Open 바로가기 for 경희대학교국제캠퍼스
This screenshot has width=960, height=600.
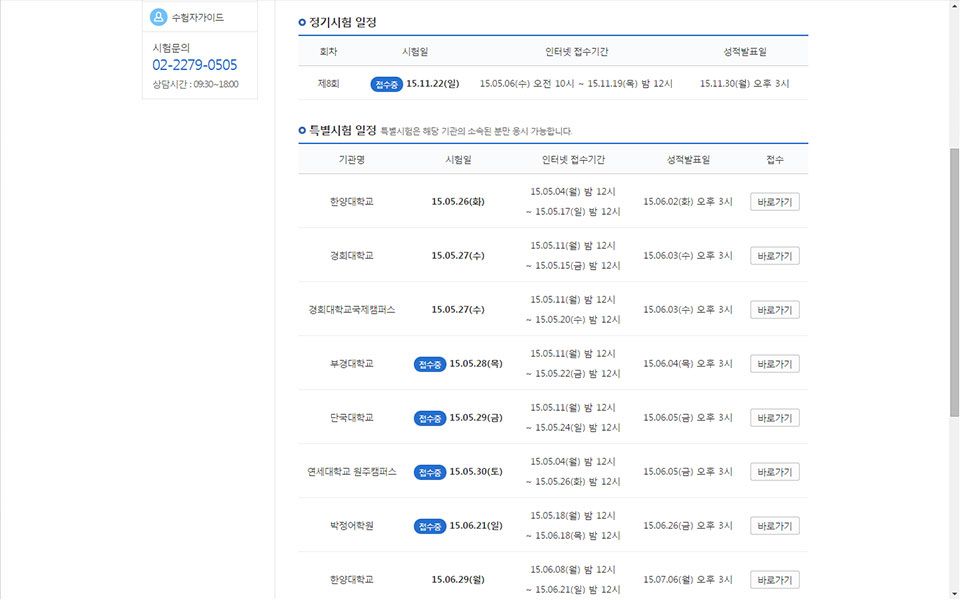tap(774, 310)
